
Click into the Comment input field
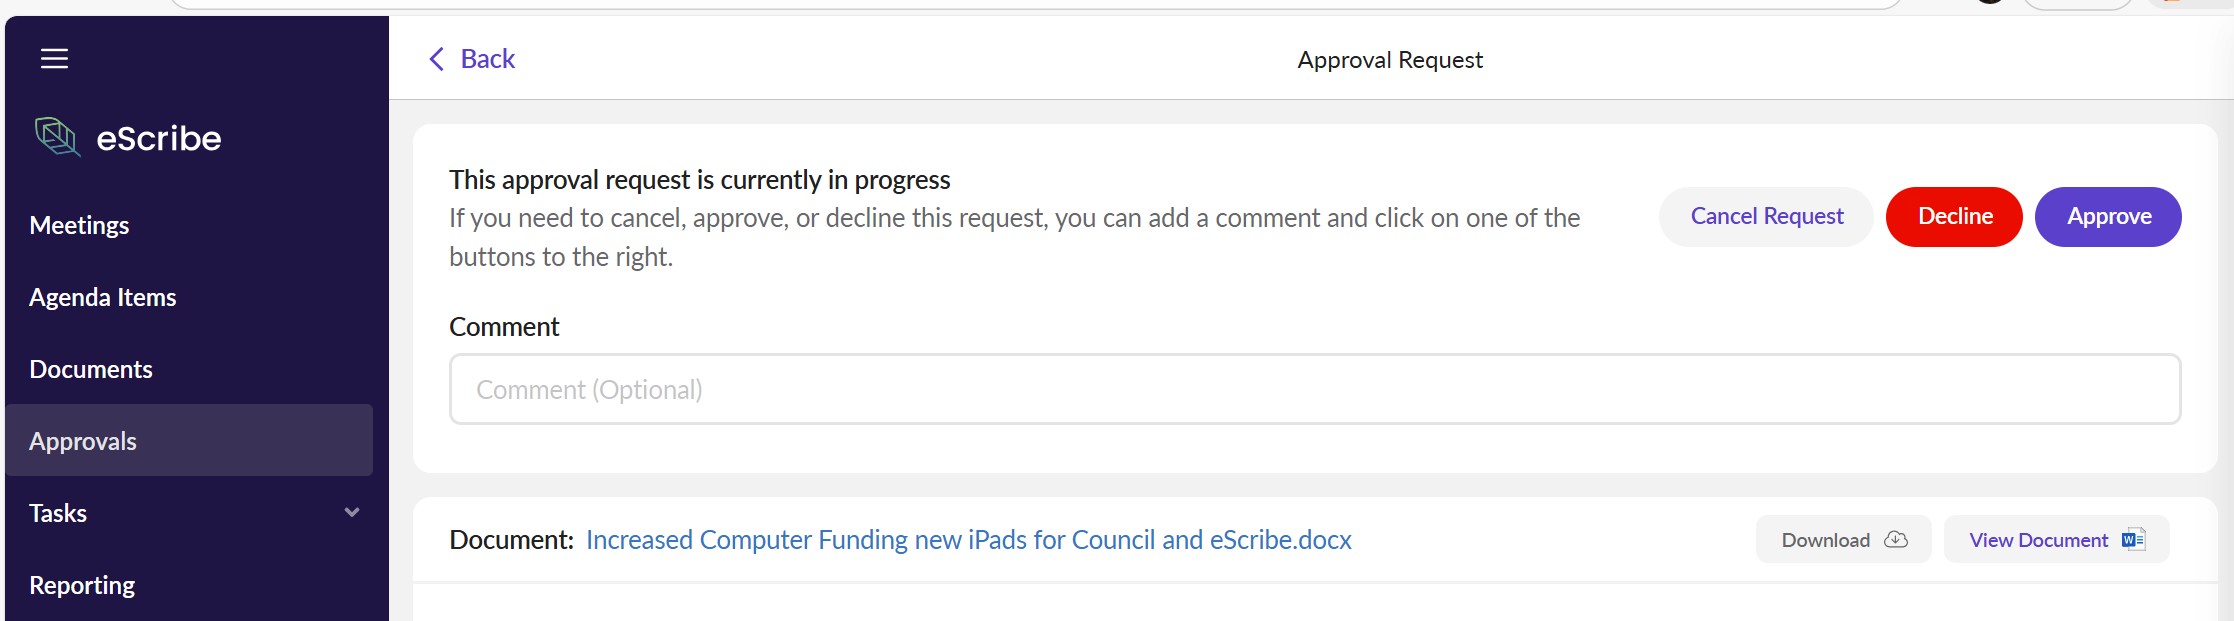[x=1314, y=389]
